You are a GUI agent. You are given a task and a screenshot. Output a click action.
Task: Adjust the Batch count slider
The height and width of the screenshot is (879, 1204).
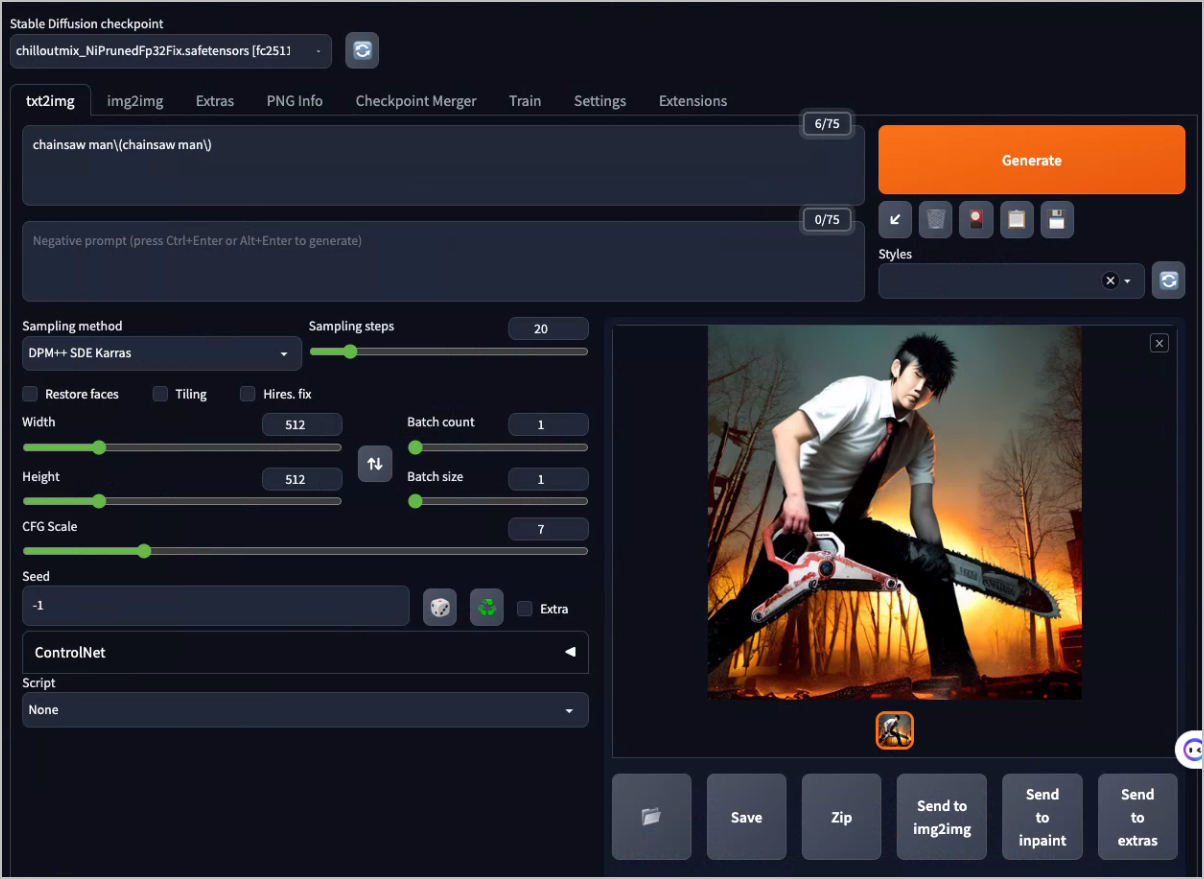coord(498,447)
